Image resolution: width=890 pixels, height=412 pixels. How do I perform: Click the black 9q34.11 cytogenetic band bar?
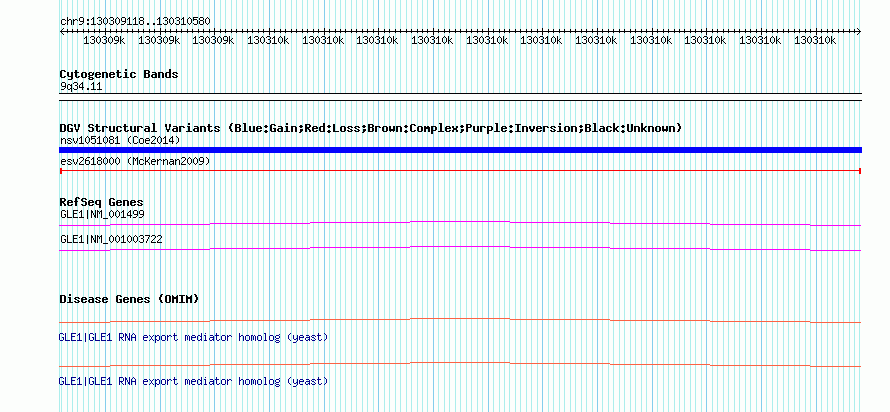coord(460,97)
